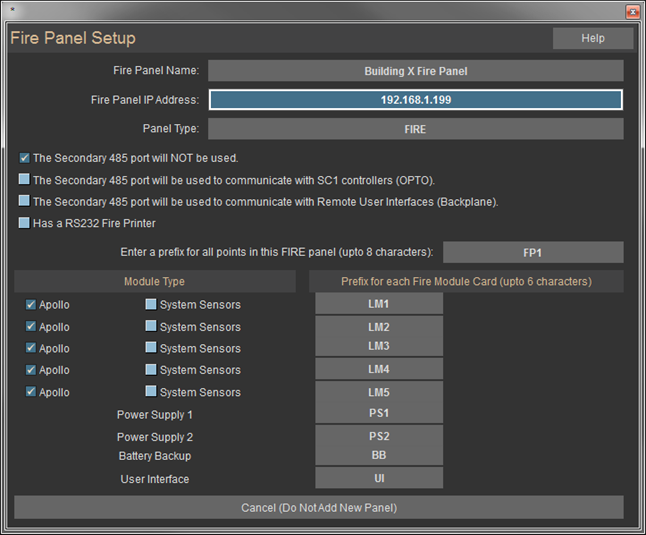Cancel adding the new panel
646x535 pixels.
(x=319, y=508)
